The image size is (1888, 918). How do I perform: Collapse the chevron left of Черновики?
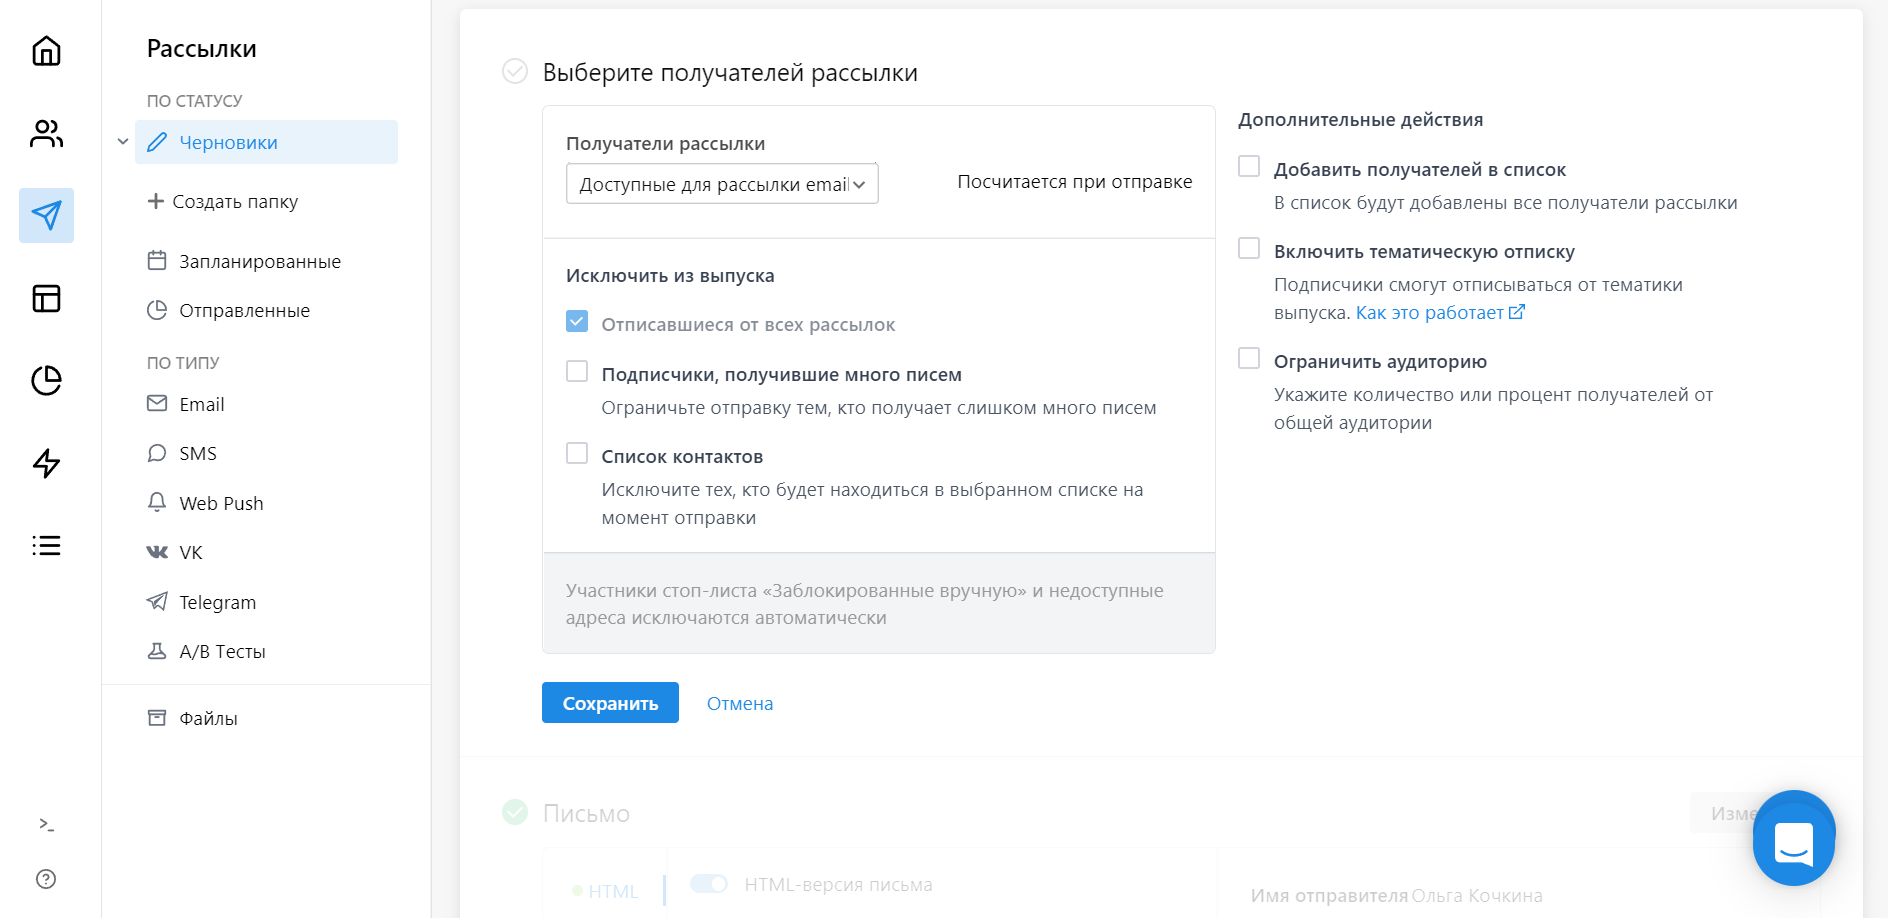[x=123, y=142]
